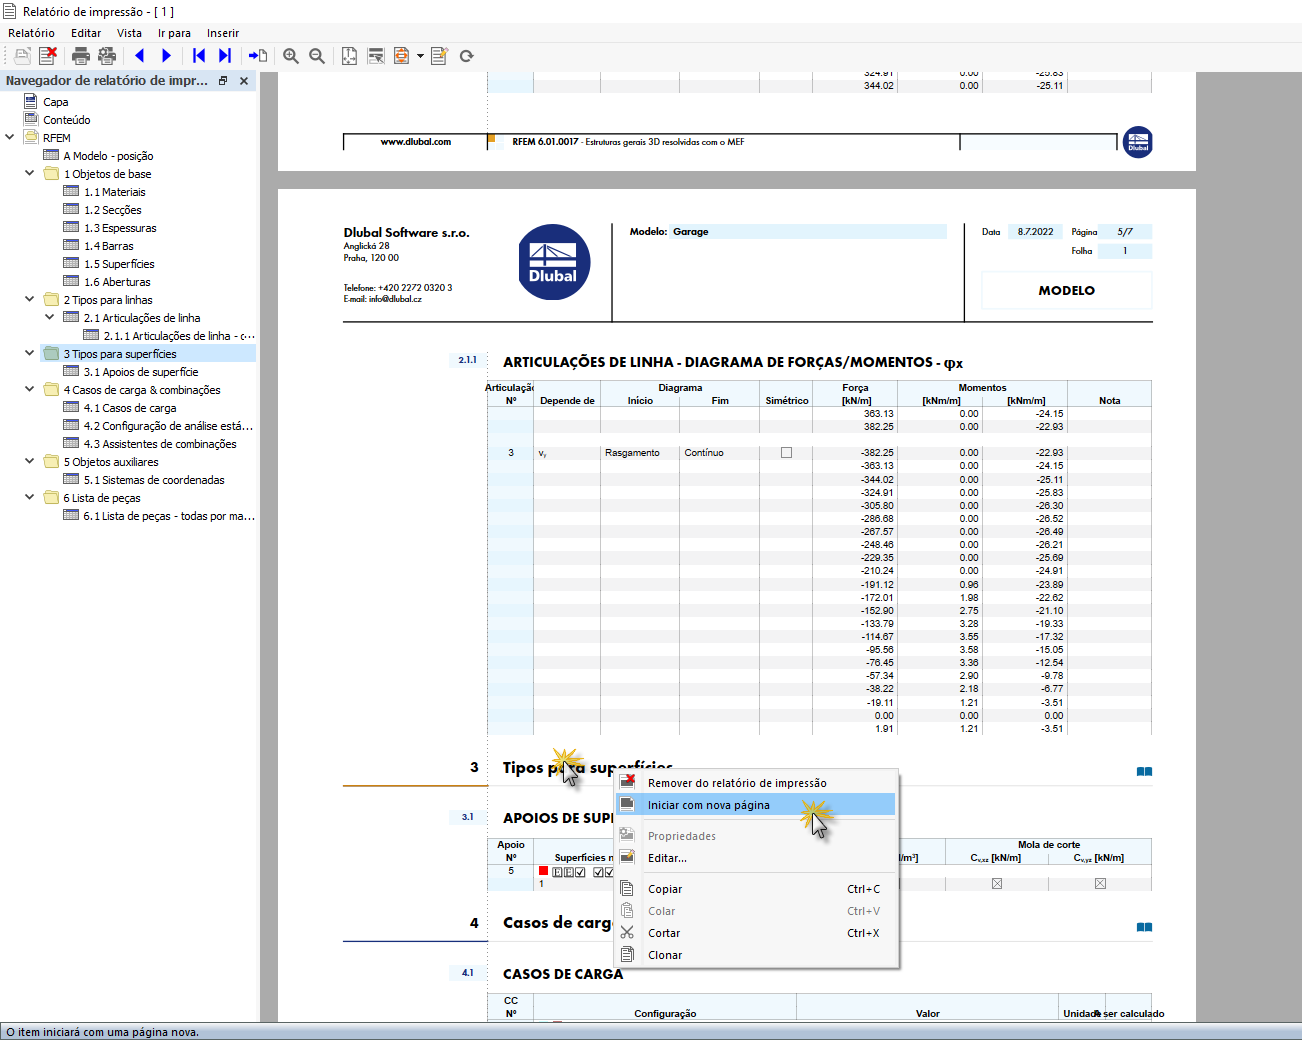Select Capa in the navigator tree
Viewport: 1302px width, 1040px height.
tap(56, 102)
